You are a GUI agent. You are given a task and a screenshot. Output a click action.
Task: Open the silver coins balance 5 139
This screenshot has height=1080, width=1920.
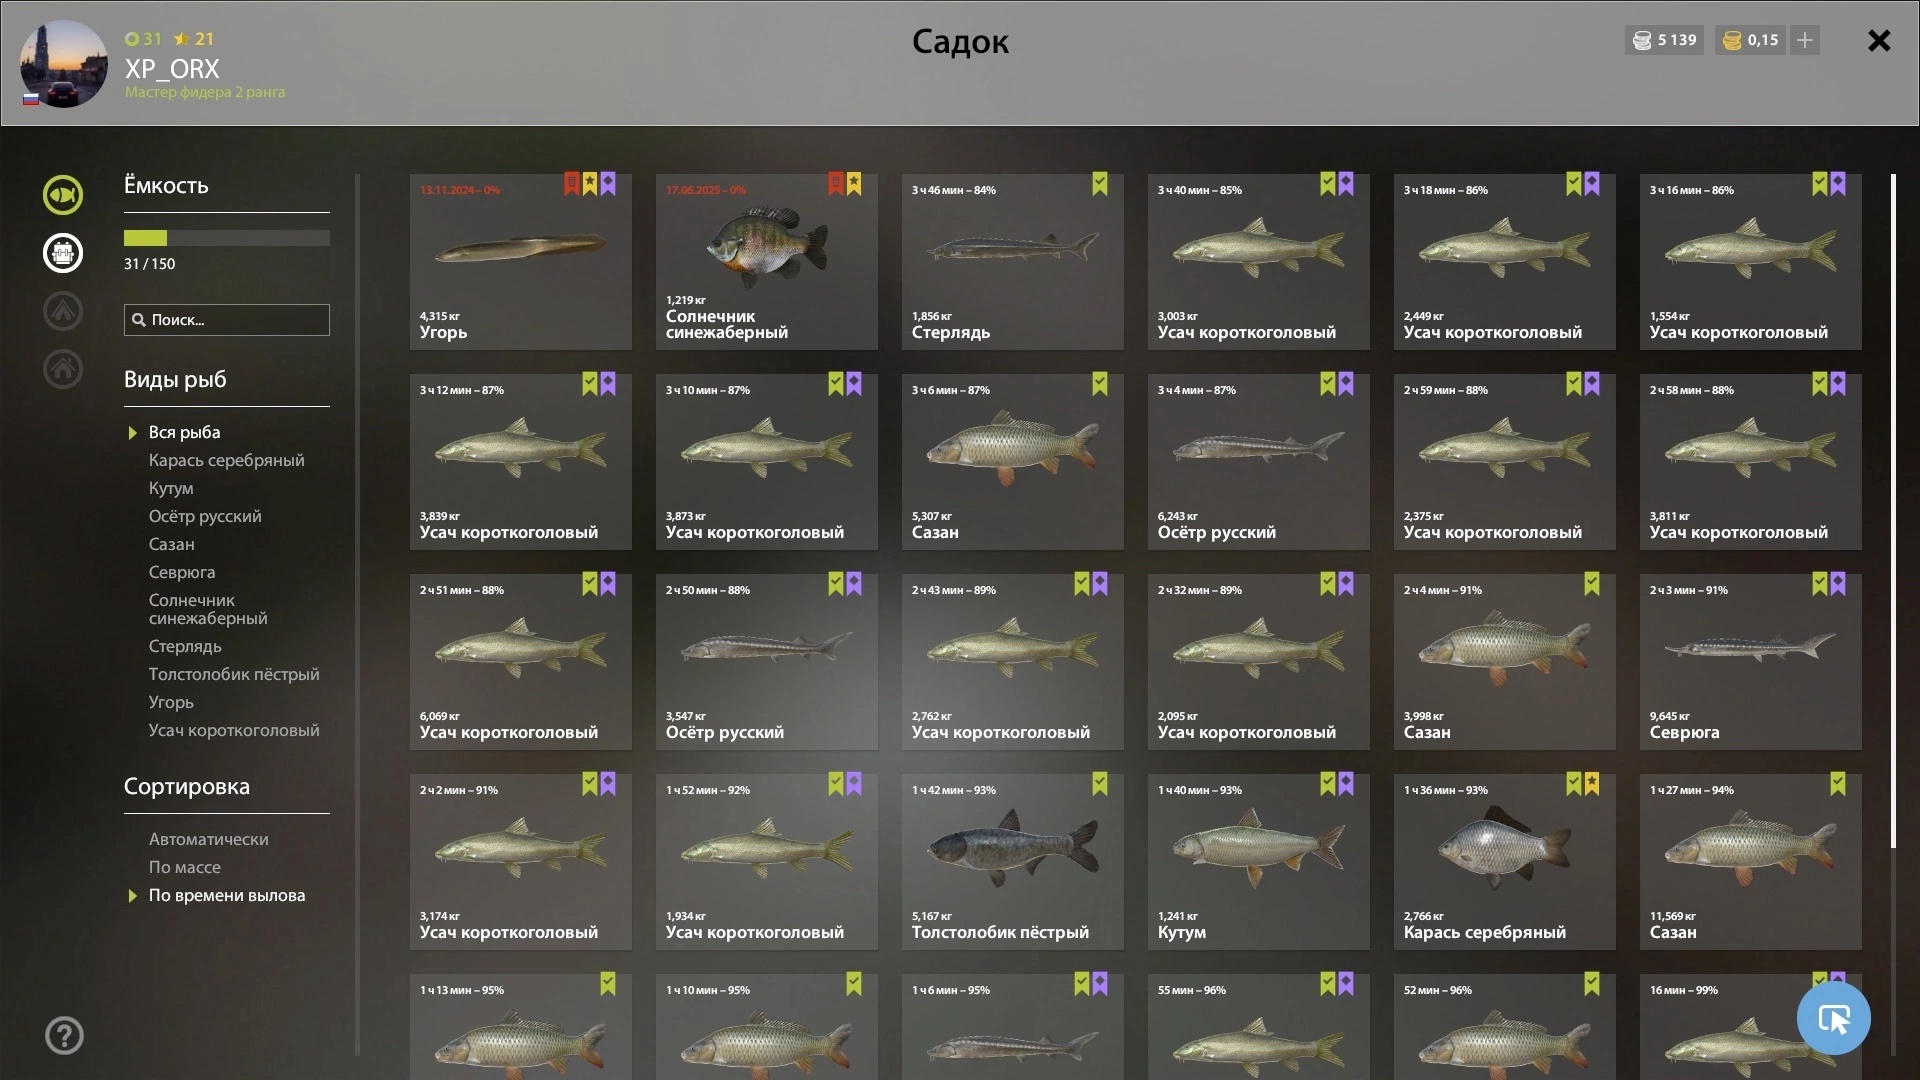tap(1665, 40)
